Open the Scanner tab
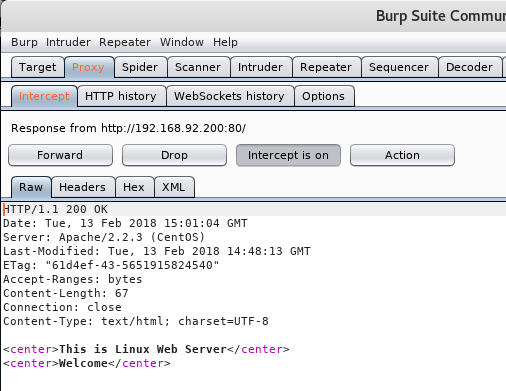This screenshot has width=506, height=391. pyautogui.click(x=198, y=67)
